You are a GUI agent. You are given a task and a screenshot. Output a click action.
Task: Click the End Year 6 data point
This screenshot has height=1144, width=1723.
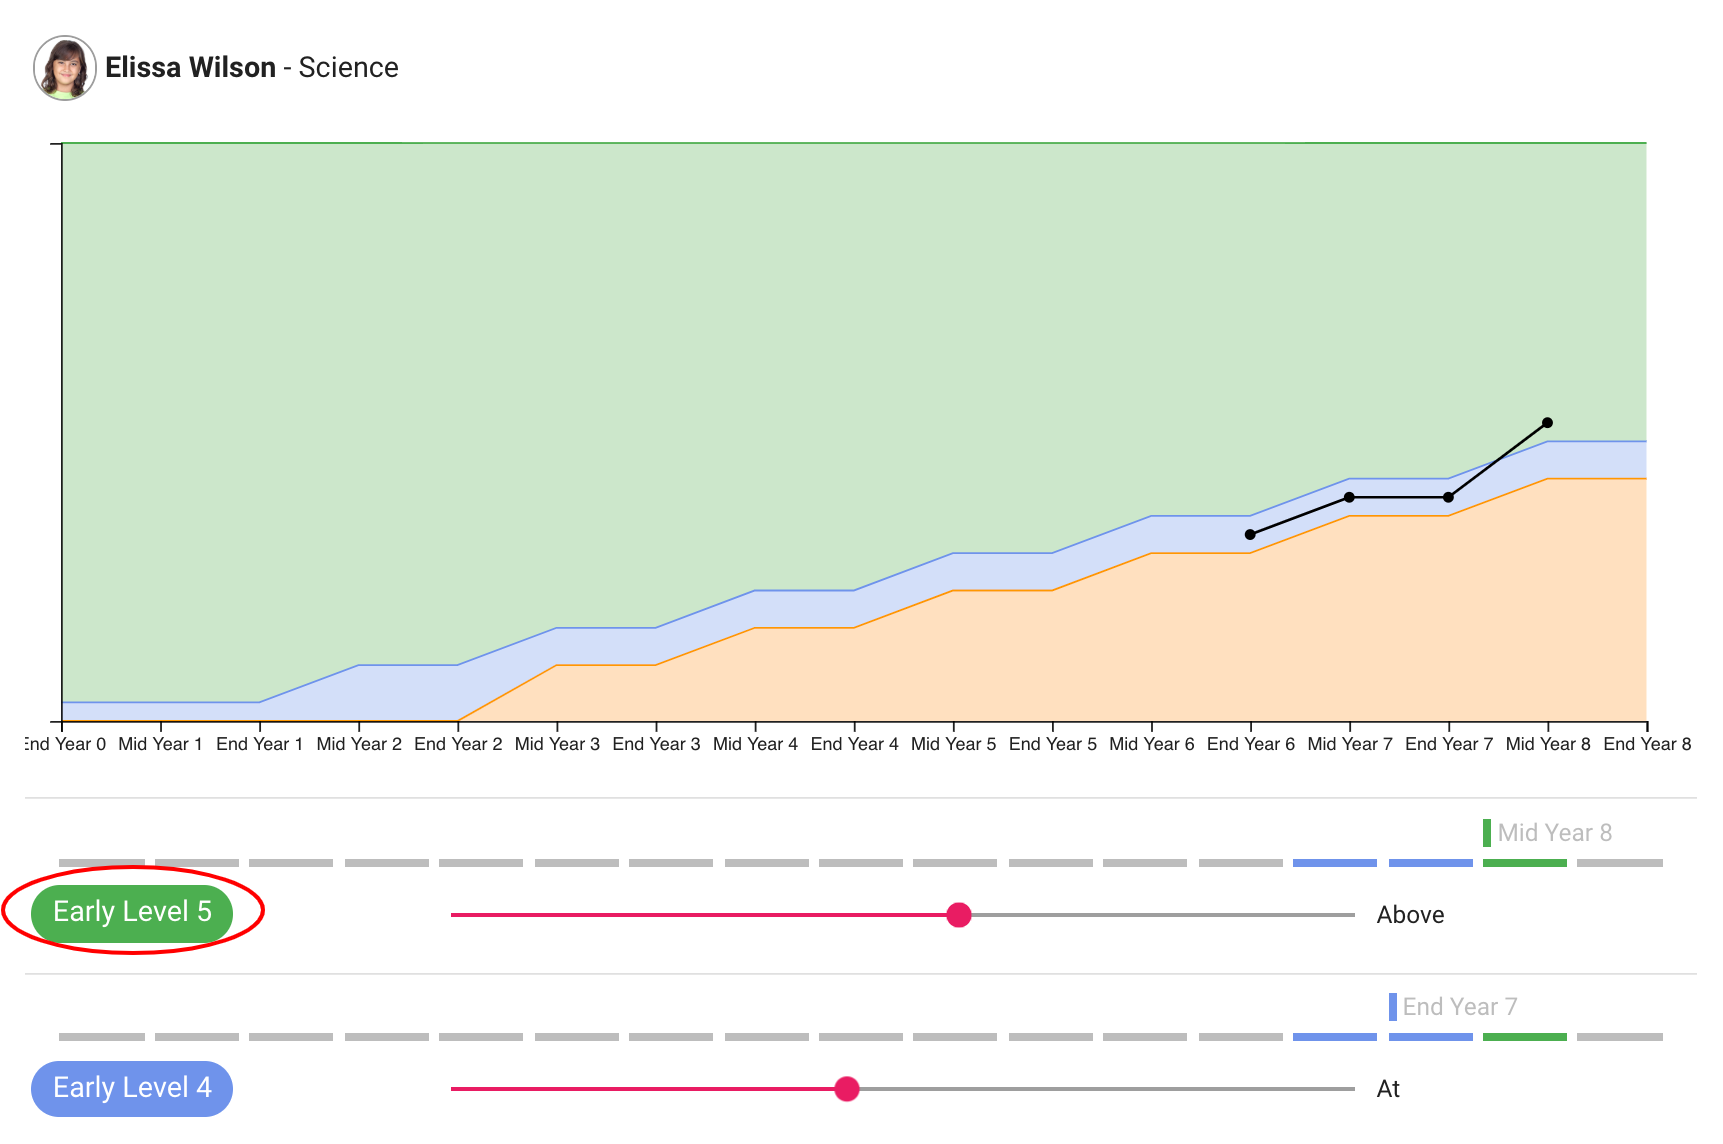pos(1250,535)
